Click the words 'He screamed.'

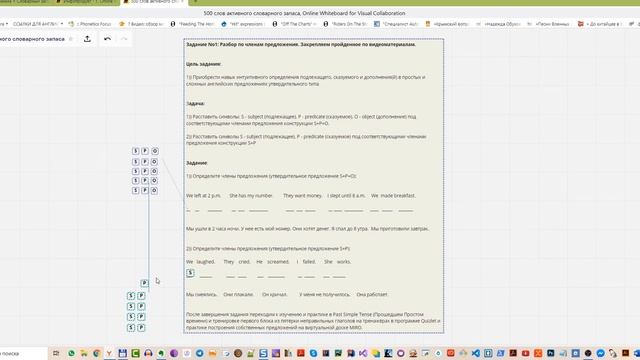pyautogui.click(x=273, y=262)
